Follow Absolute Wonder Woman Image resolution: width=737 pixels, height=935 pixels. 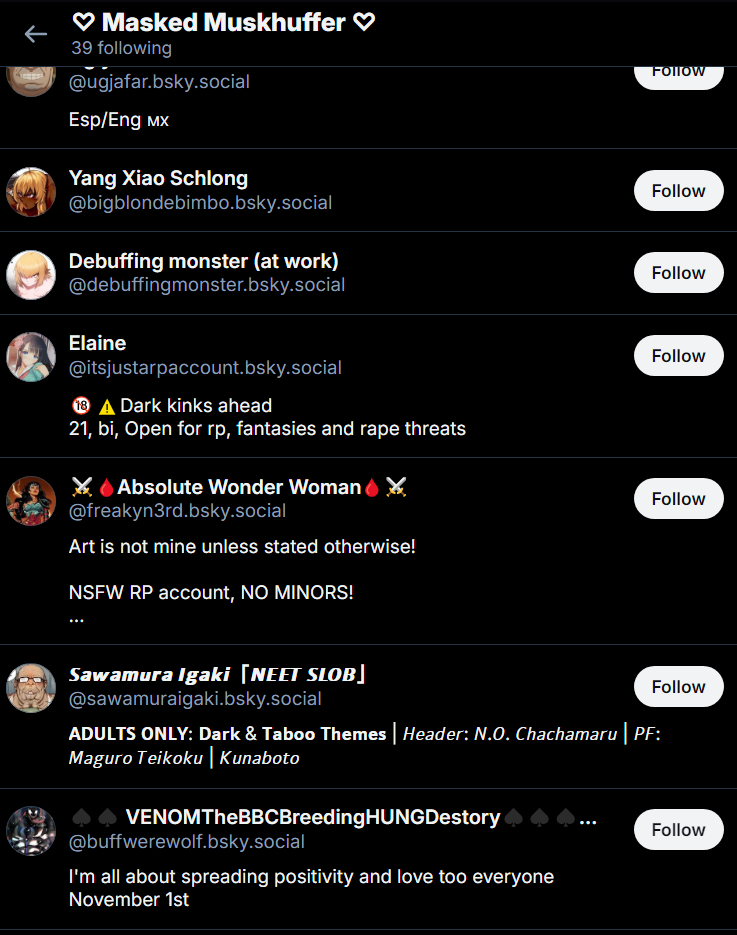[679, 499]
